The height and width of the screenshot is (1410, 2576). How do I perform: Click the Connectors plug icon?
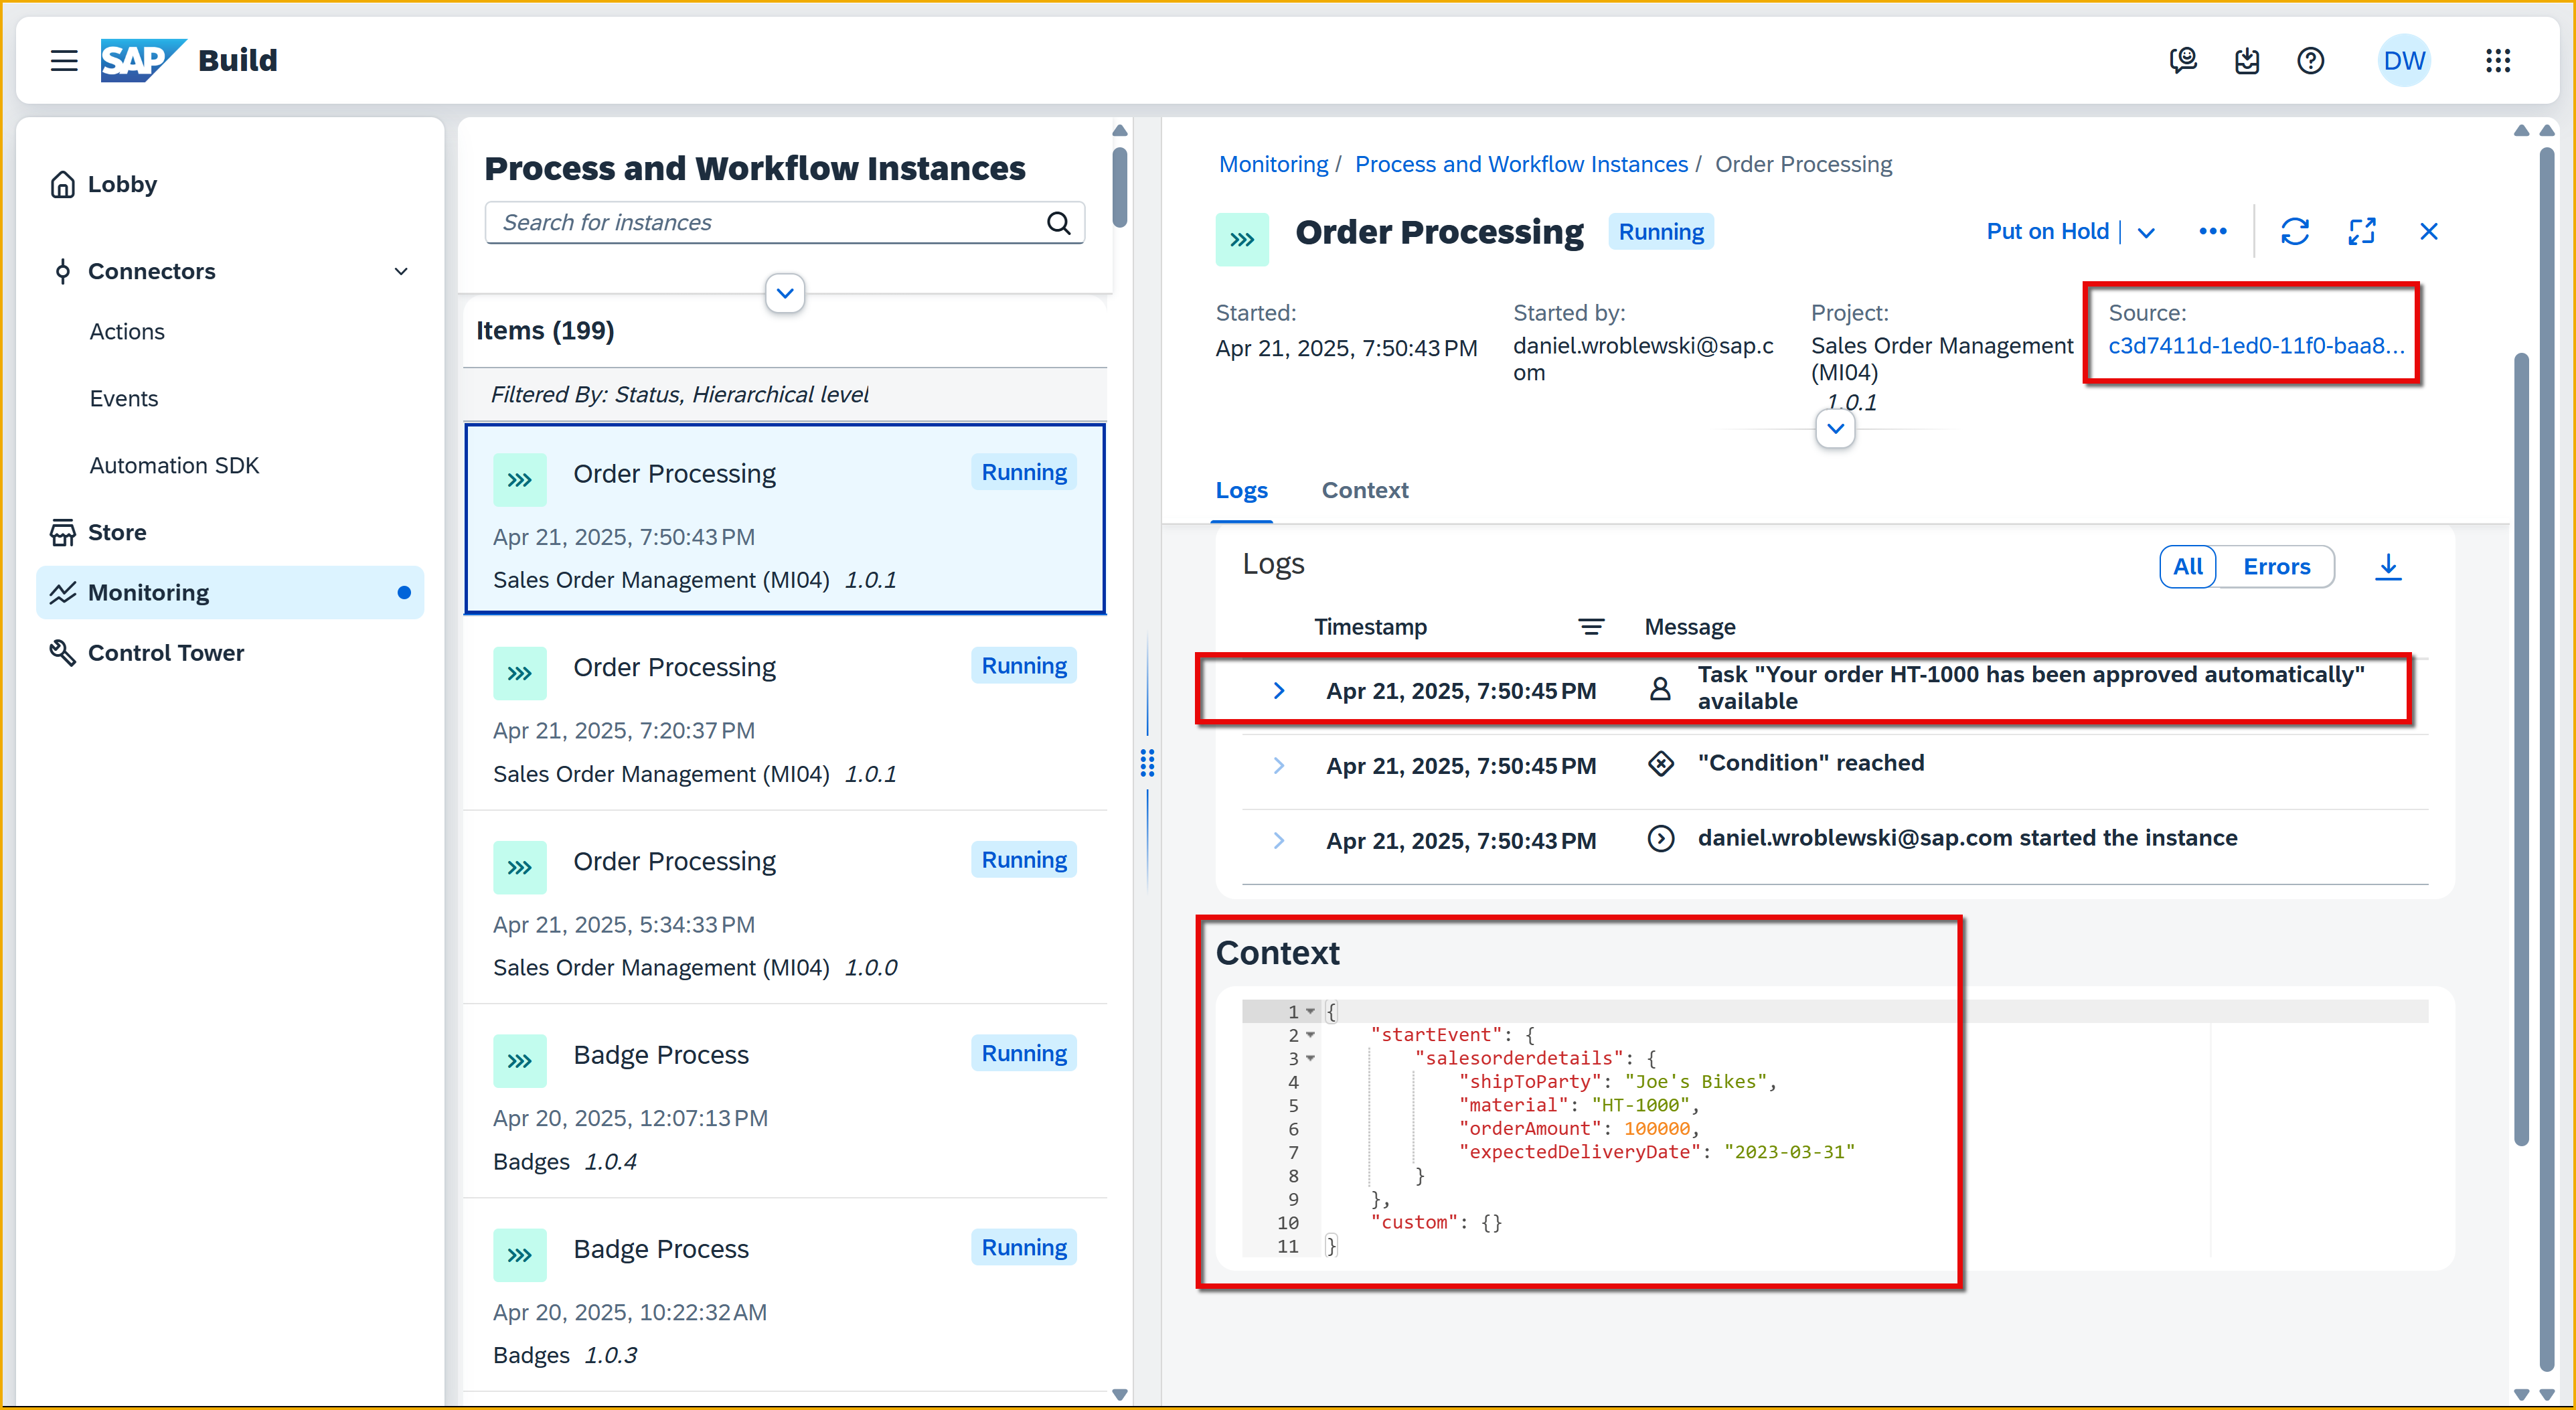[62, 271]
